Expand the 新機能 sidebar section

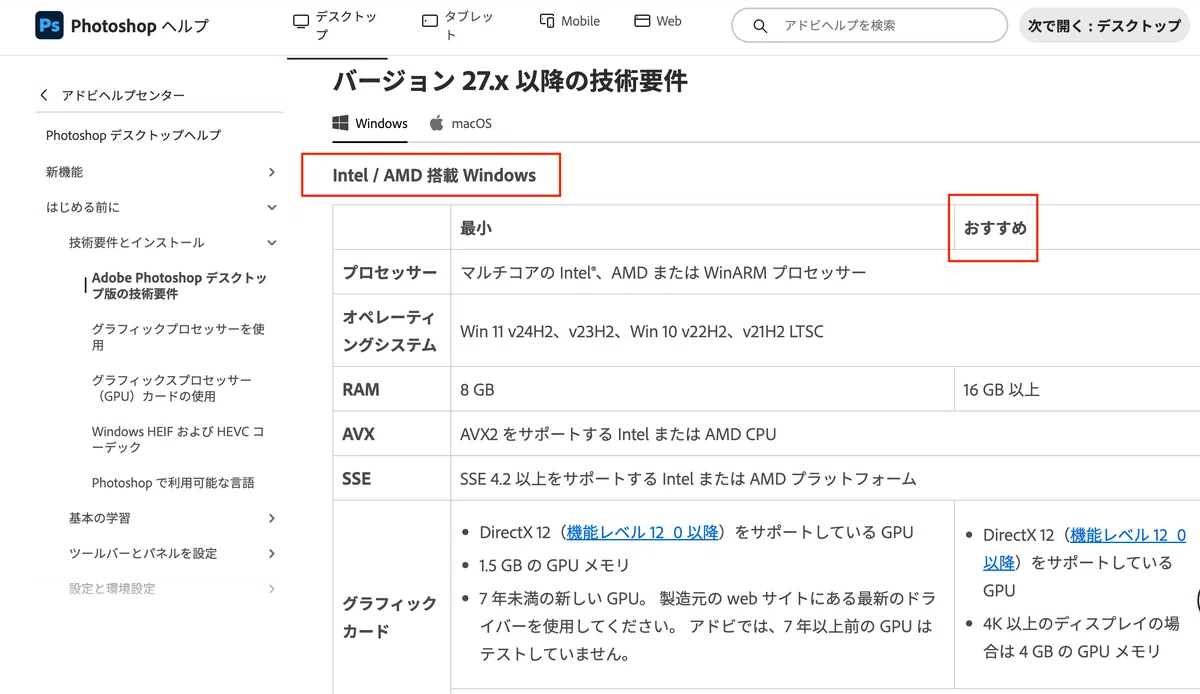[x=272, y=172]
